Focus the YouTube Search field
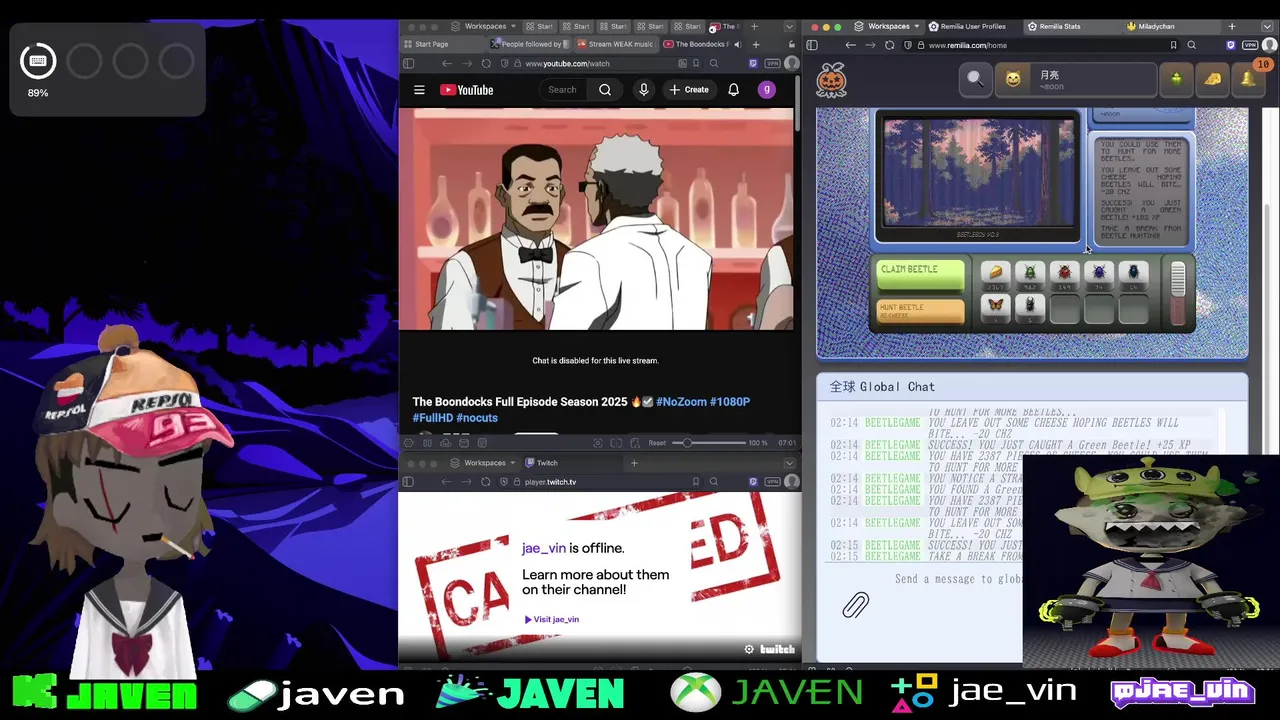This screenshot has height=720, width=1280. (x=563, y=90)
